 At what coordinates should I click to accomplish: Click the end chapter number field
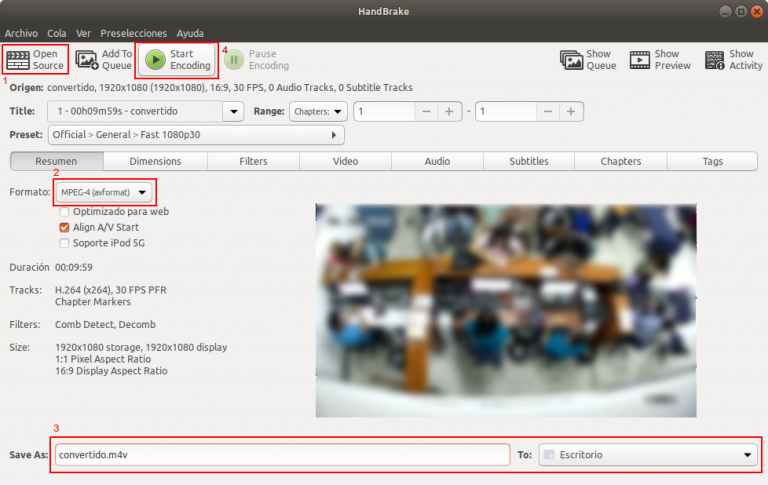[x=506, y=112]
